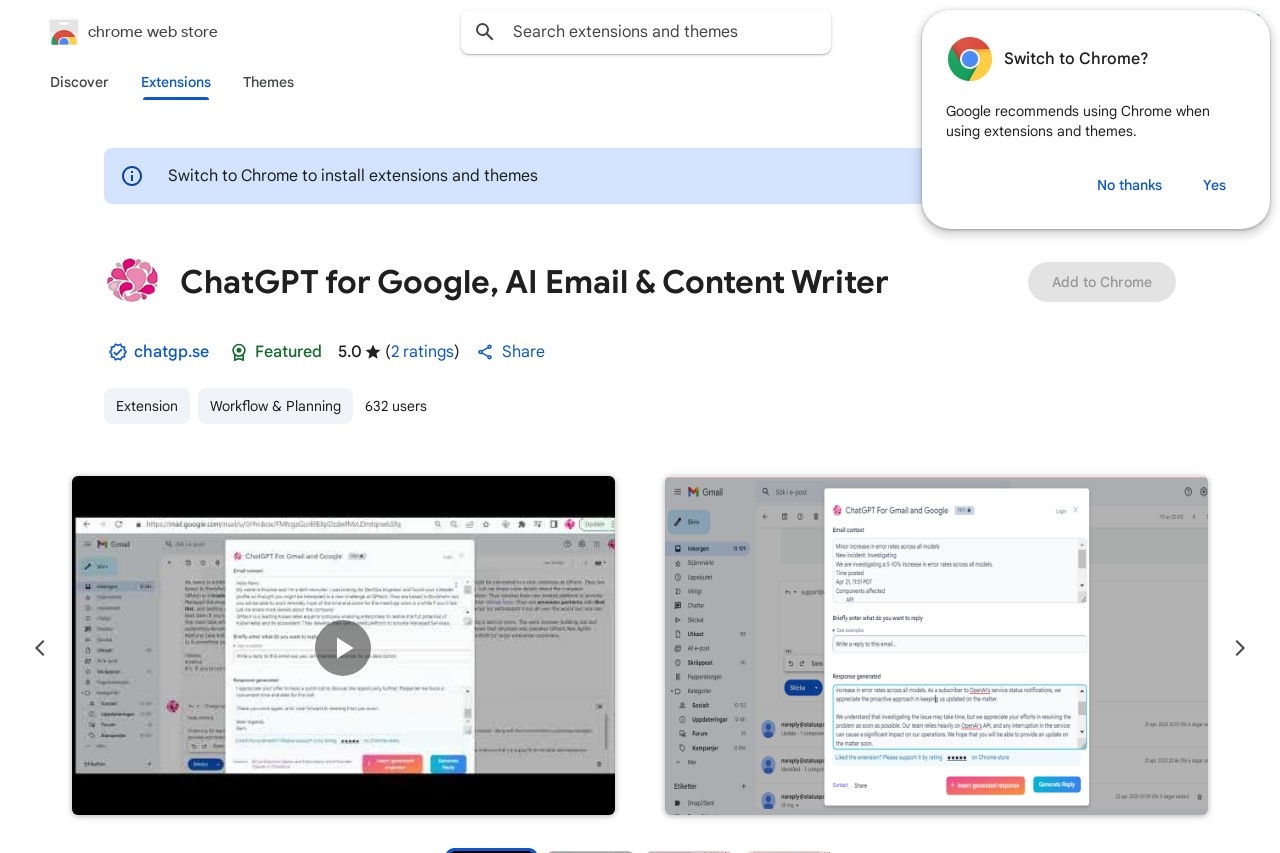
Task: Select the Workflow & Planning chip
Action: tap(275, 406)
